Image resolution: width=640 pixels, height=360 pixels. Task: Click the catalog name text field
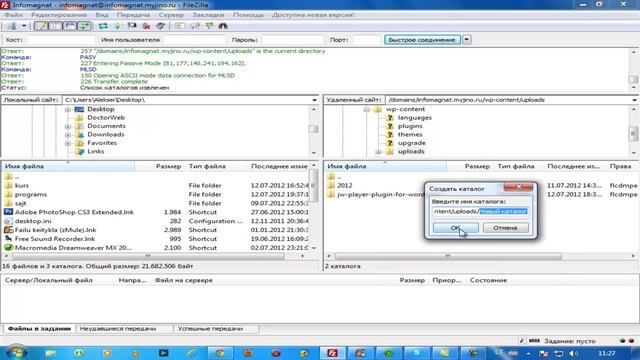tap(481, 211)
